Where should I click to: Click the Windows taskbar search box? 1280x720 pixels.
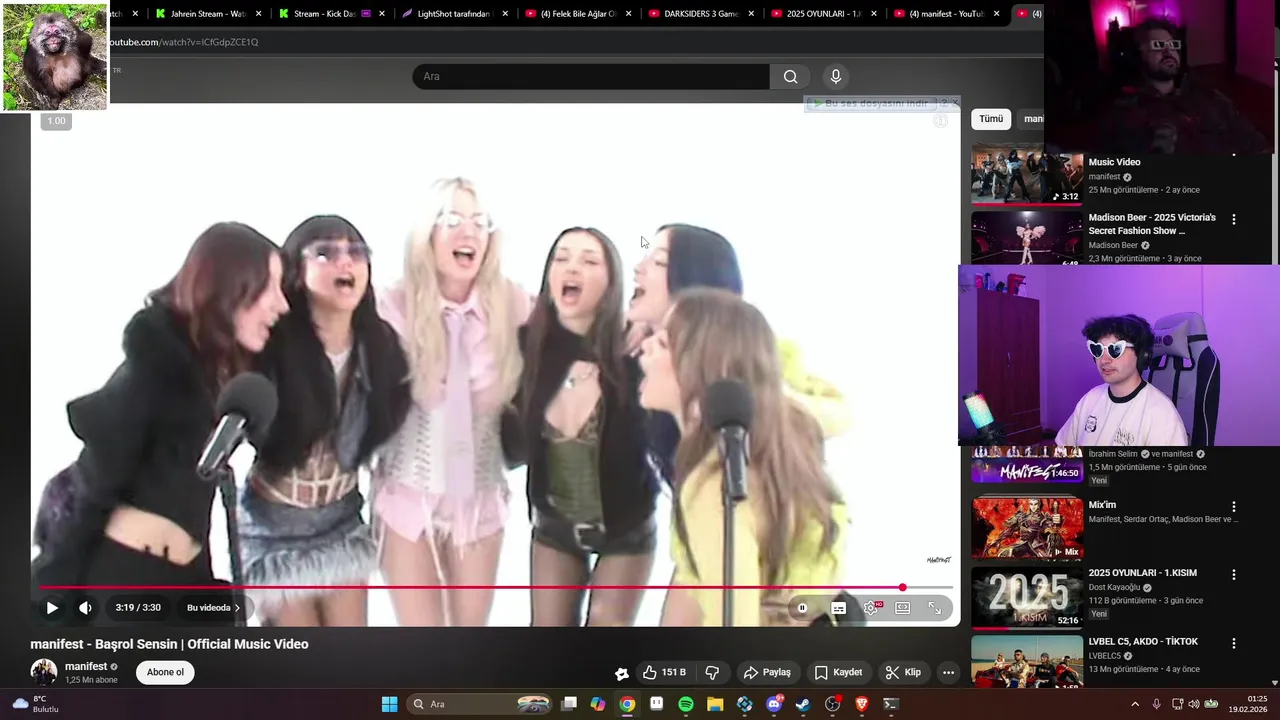coord(480,704)
